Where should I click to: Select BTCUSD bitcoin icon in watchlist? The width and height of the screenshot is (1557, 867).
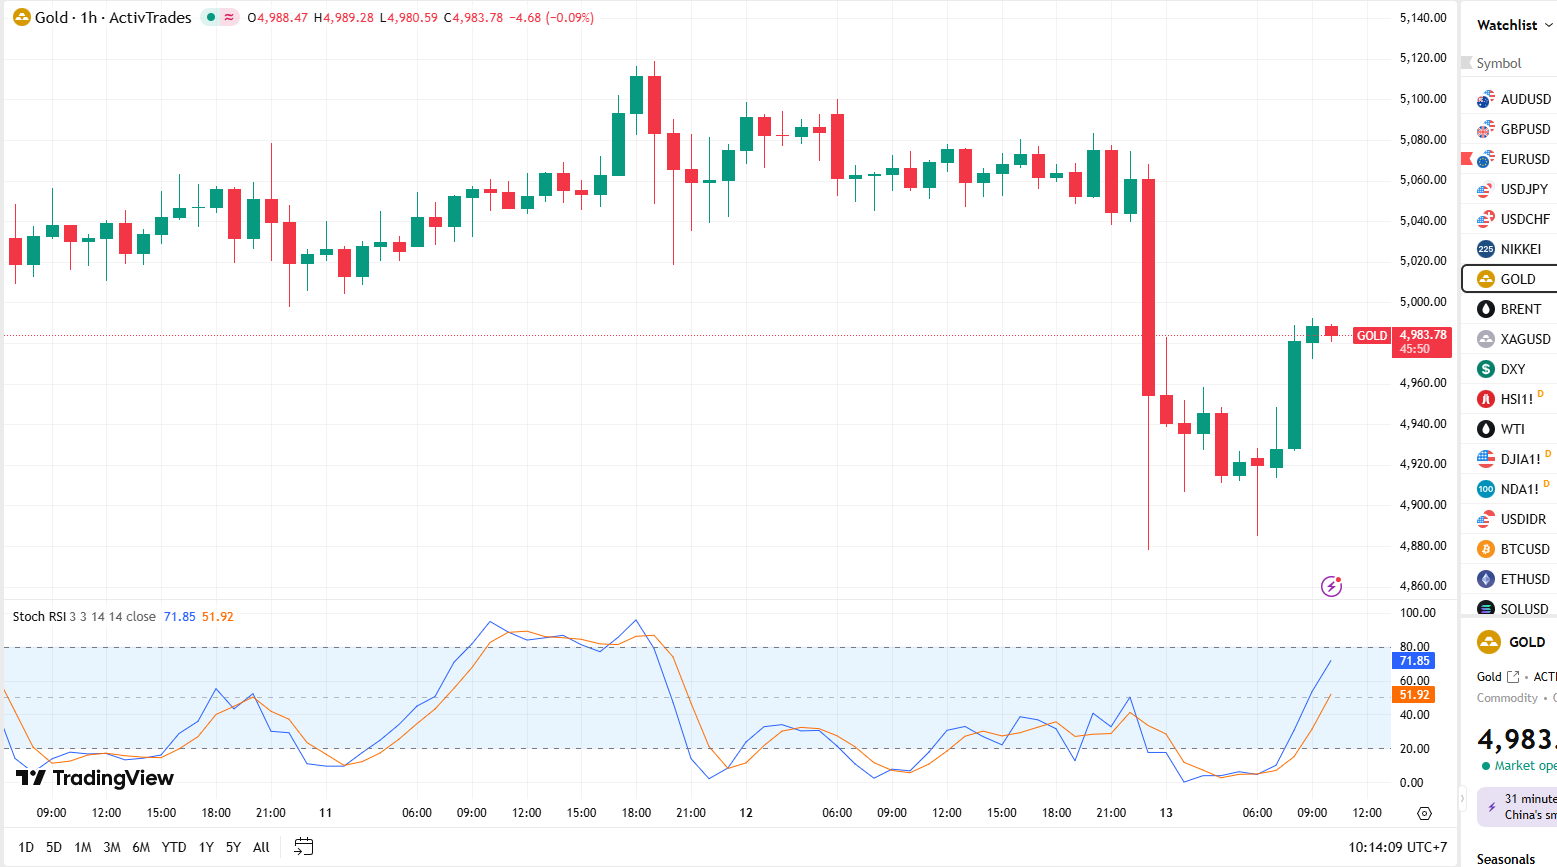click(x=1486, y=549)
